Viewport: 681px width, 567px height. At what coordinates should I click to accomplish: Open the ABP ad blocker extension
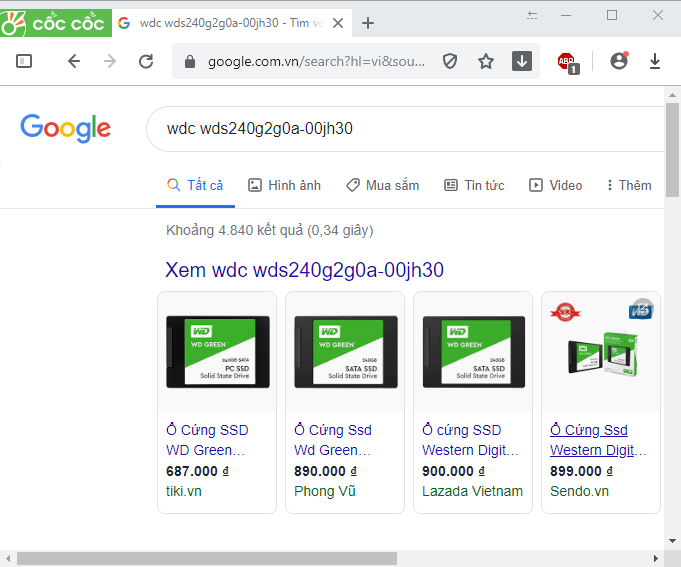[568, 63]
